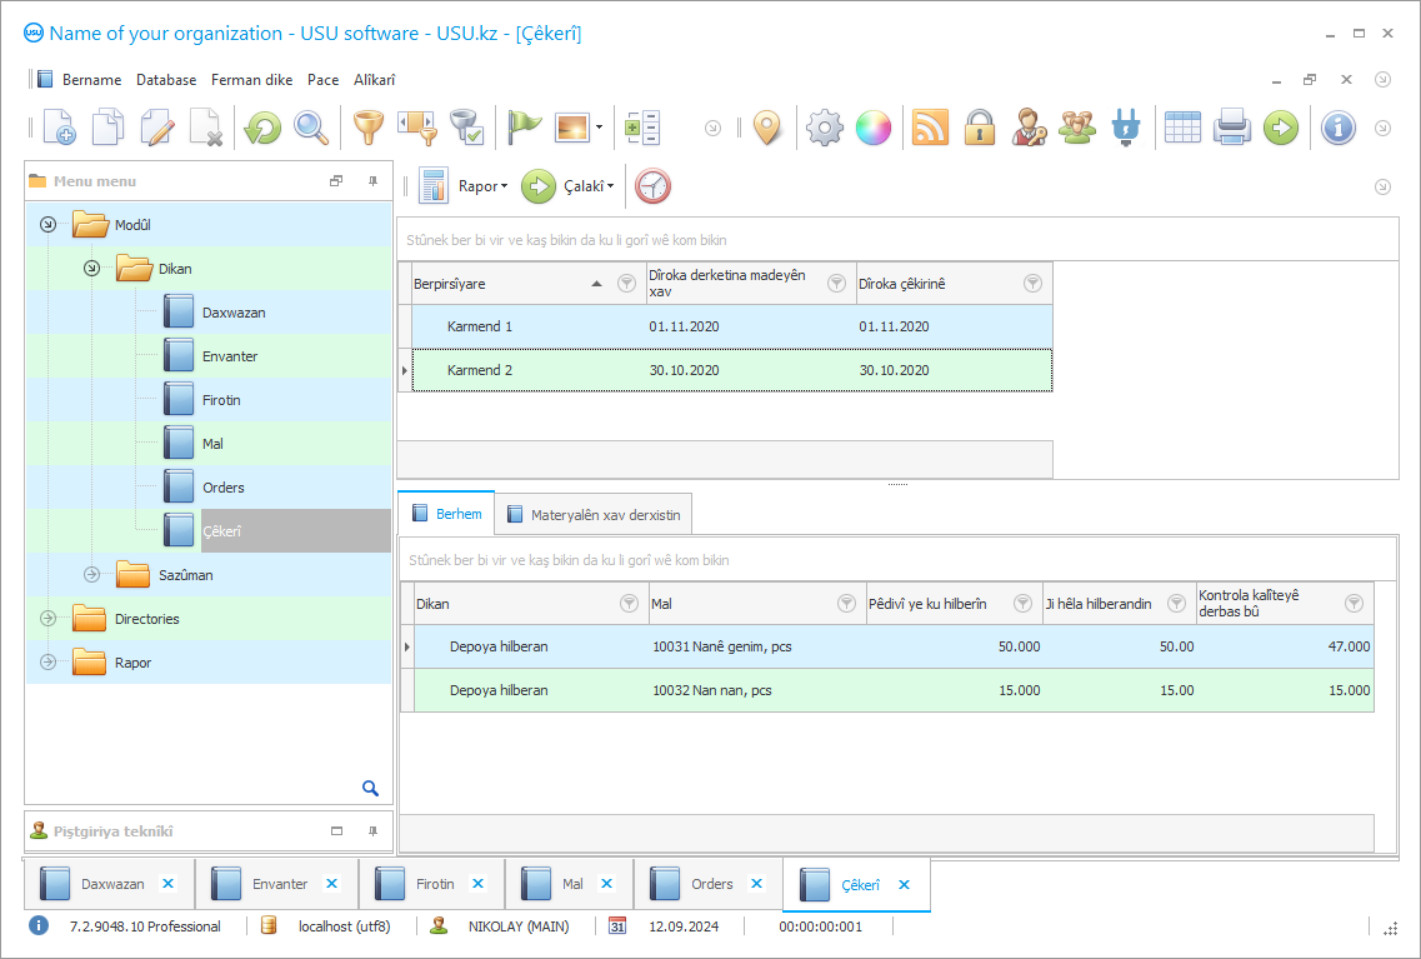1421x959 pixels.
Task: Close the Orders bottom tab
Action: tap(757, 884)
